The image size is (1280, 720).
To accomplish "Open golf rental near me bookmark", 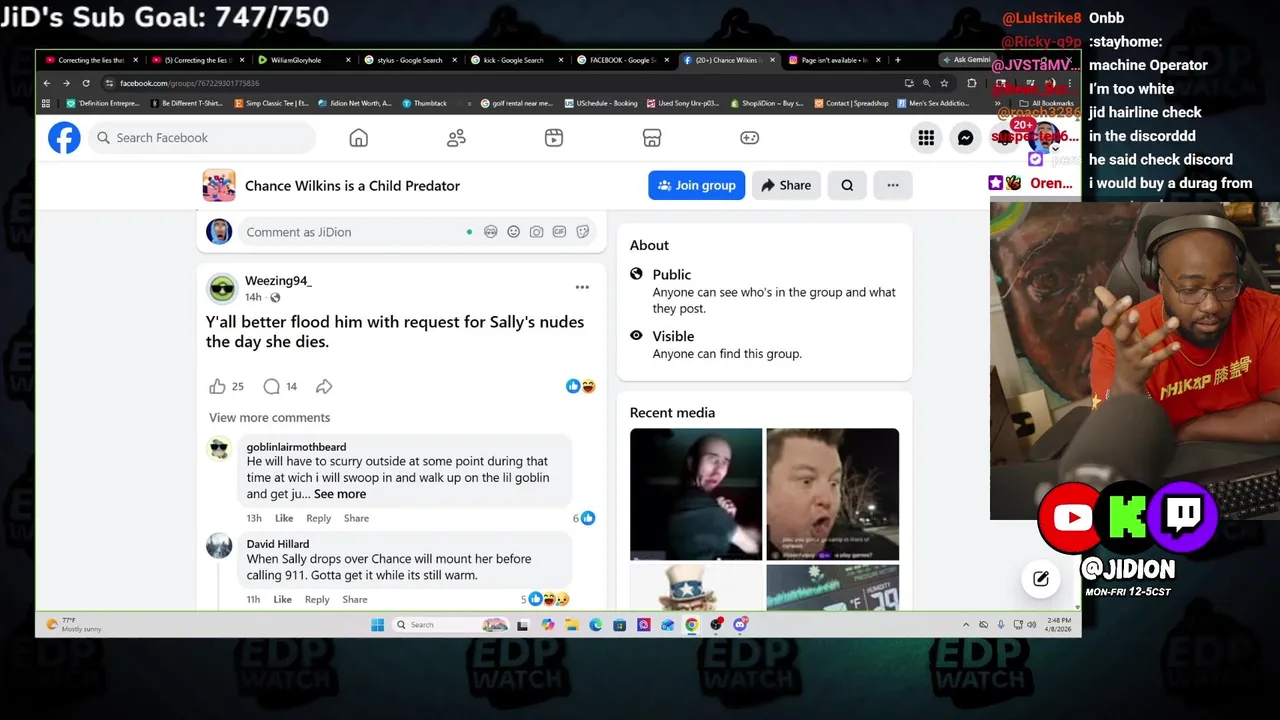I will tap(516, 103).
